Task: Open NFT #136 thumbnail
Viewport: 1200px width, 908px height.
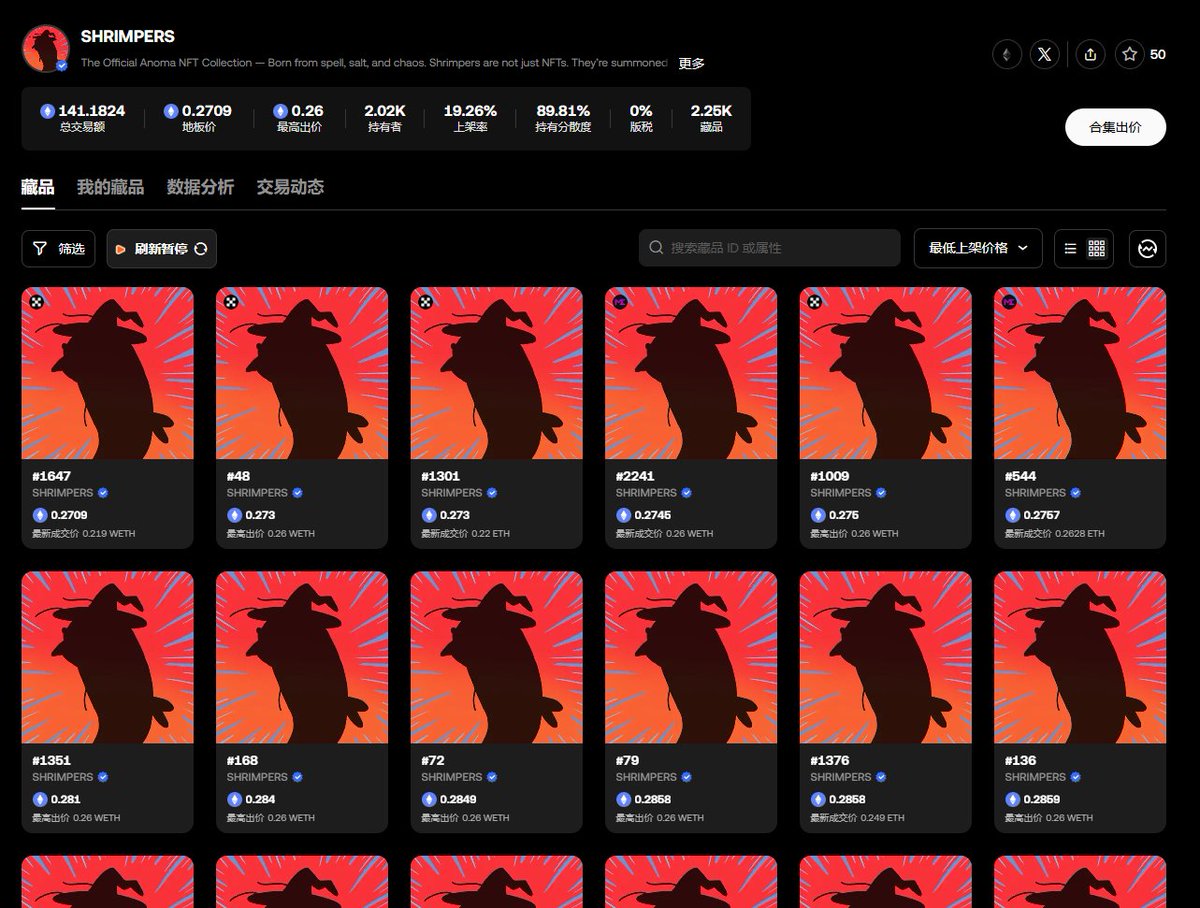Action: [x=1080, y=658]
